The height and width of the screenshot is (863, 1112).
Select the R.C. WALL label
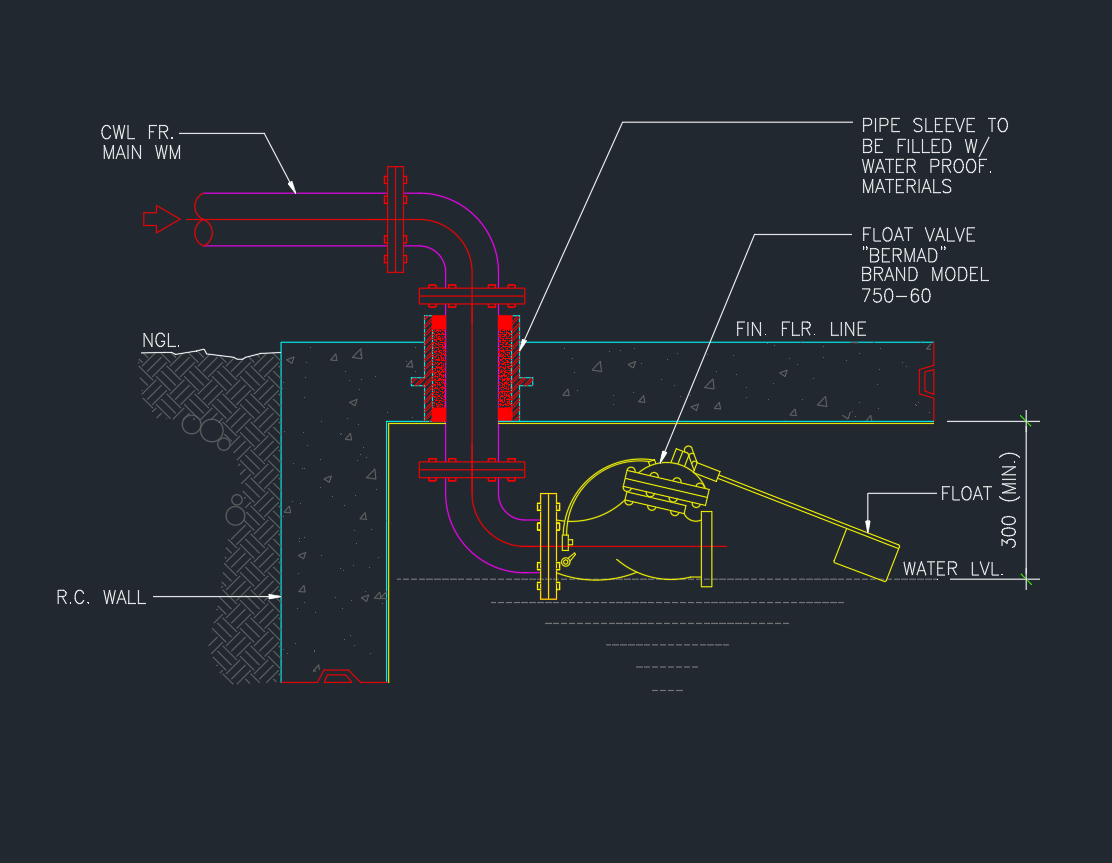(x=101, y=598)
